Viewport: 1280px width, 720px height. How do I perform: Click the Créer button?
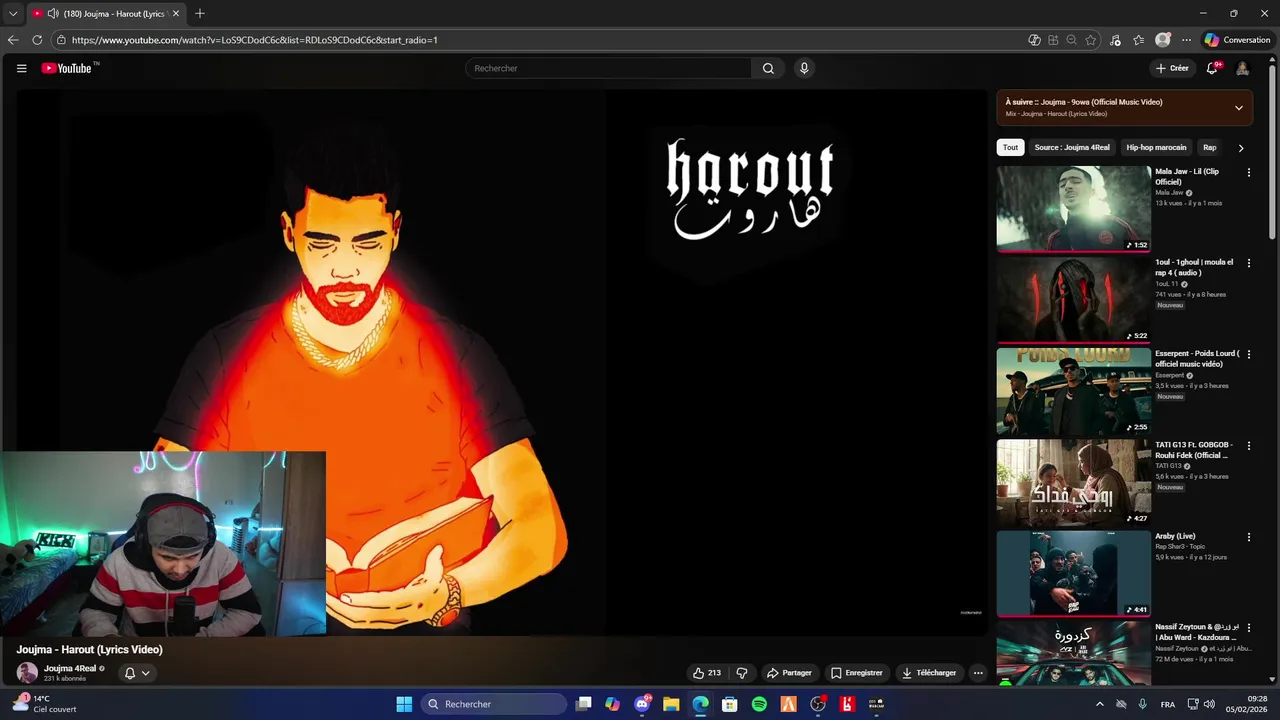(1172, 68)
